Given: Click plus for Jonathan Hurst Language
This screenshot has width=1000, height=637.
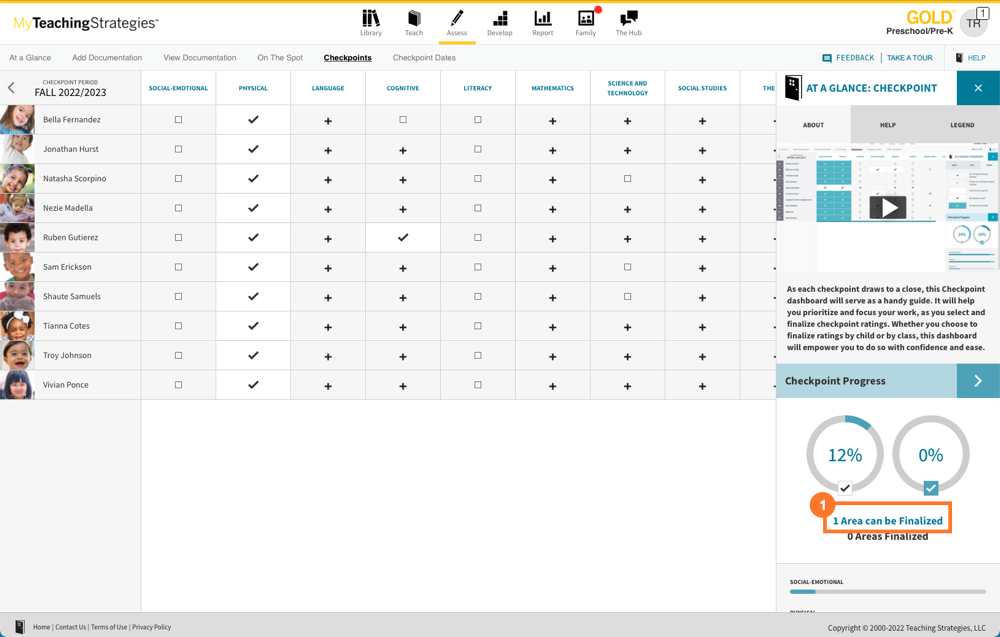Looking at the screenshot, I should [x=328, y=150].
